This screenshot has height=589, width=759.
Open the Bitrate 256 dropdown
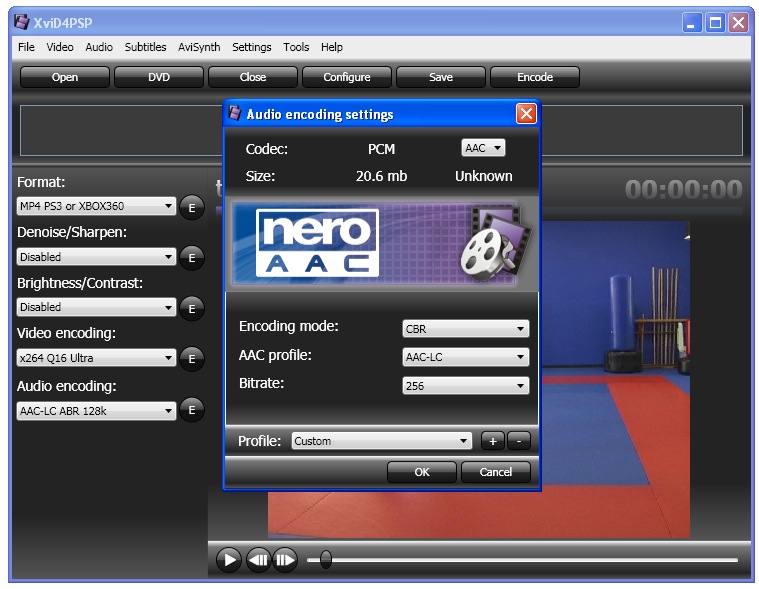click(x=466, y=386)
